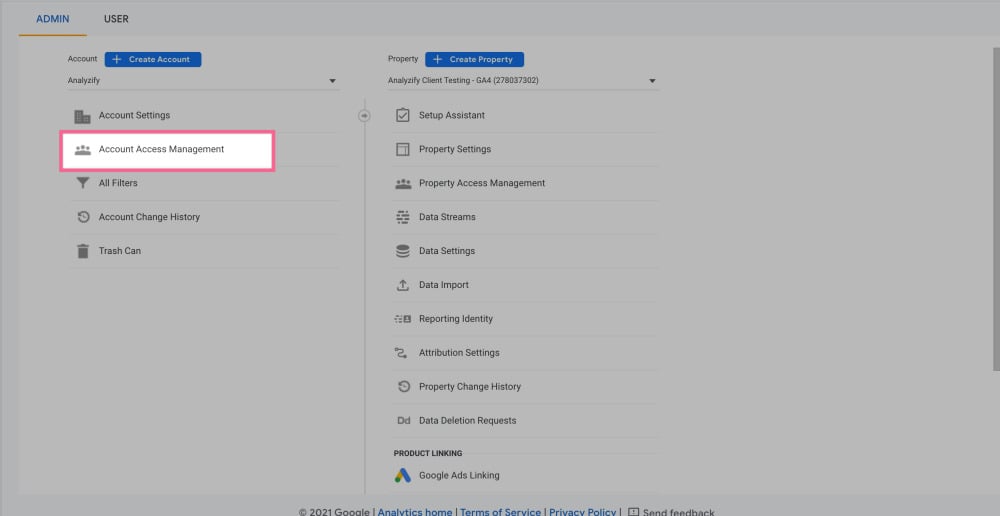1000x516 pixels.
Task: Click the Google Ads Linking logo icon
Action: point(403,476)
